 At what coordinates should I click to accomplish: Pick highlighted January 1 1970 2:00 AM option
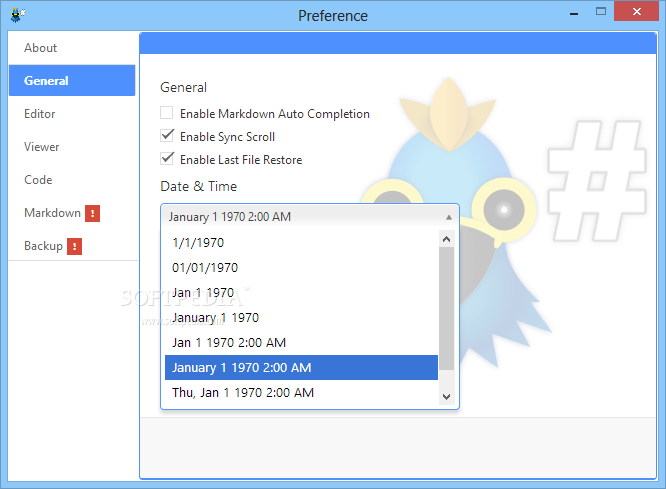pos(301,367)
